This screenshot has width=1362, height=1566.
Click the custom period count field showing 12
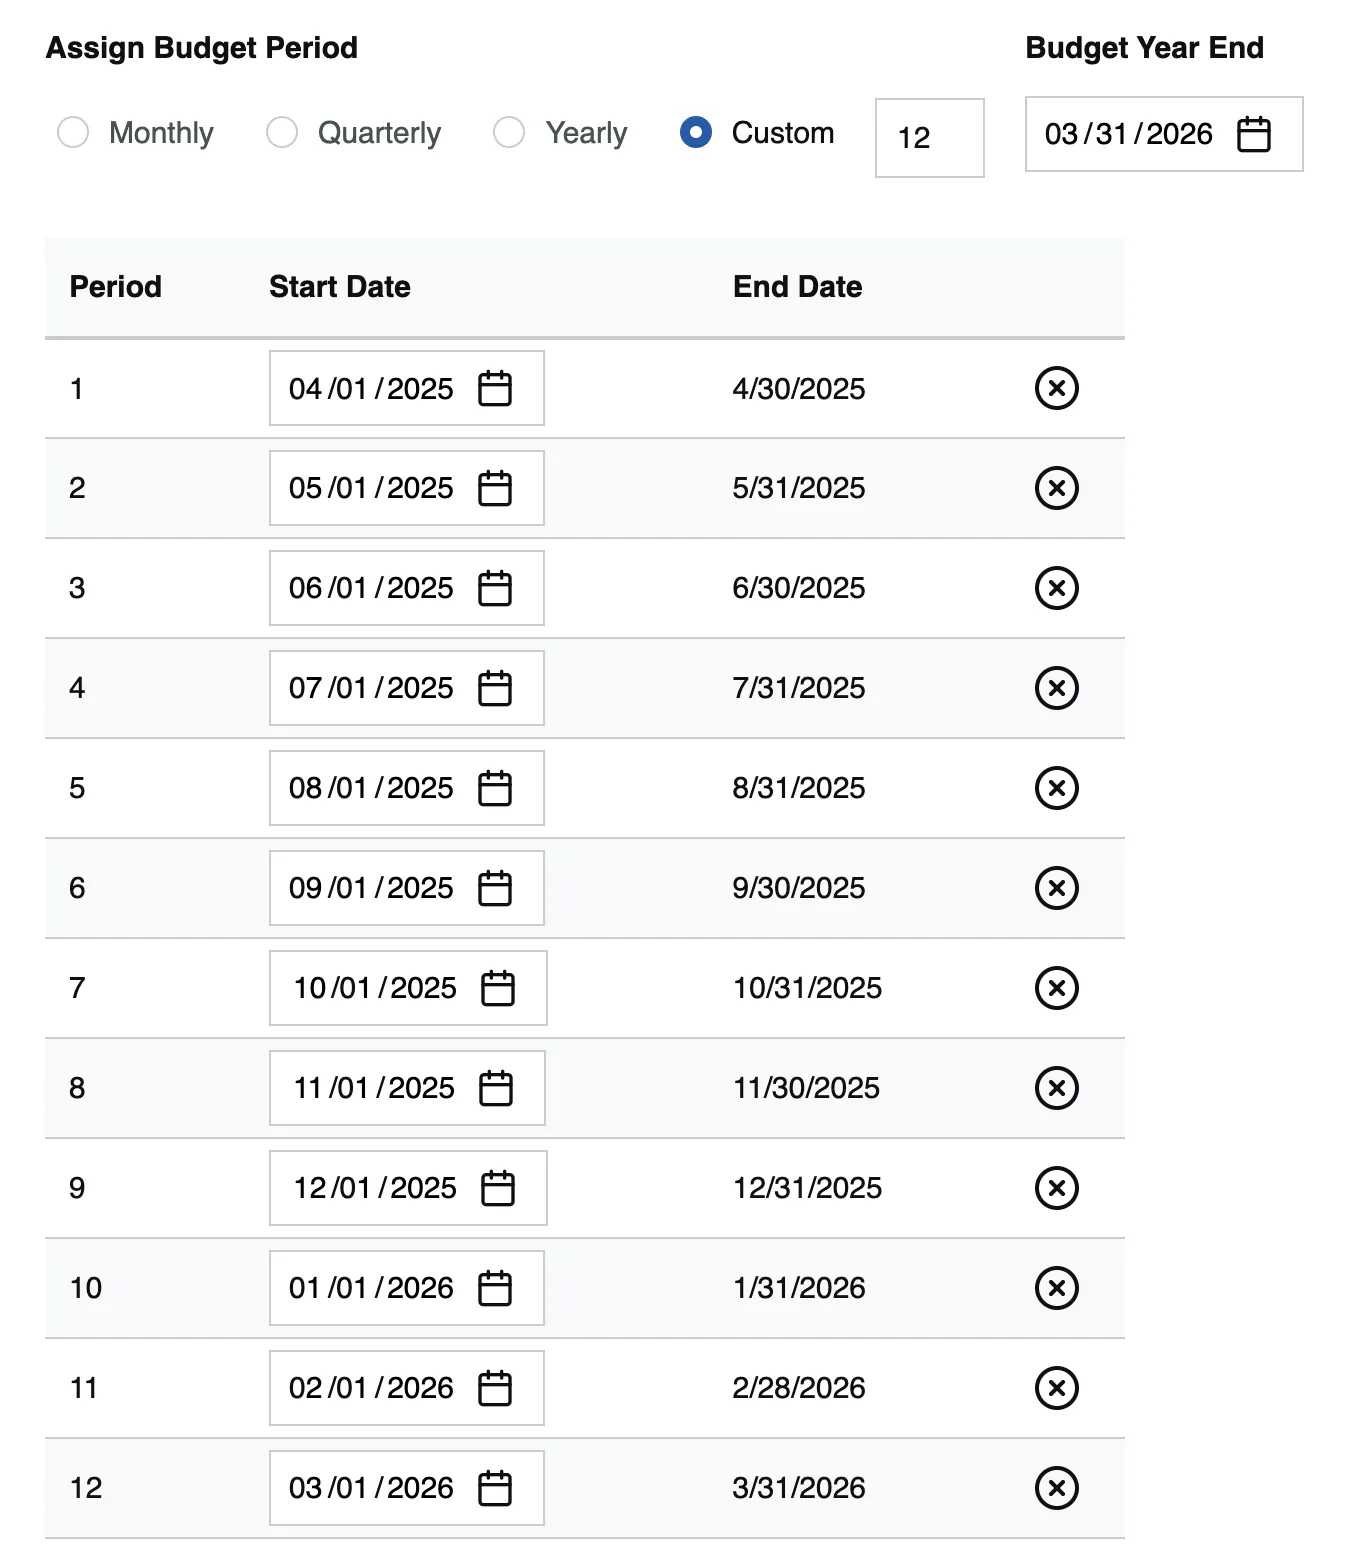[x=930, y=138]
